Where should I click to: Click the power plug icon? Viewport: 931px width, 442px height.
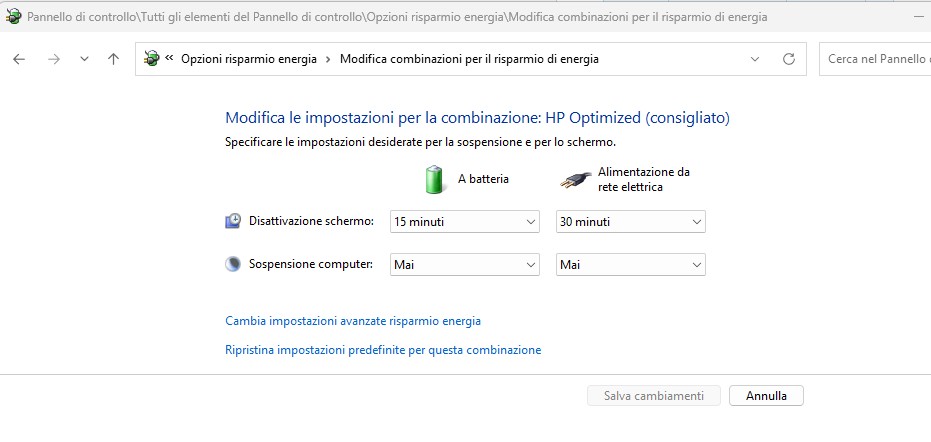(572, 180)
